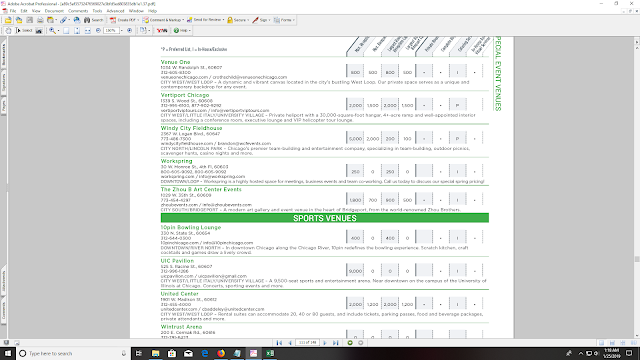Open the View menu
This screenshot has width=640, height=360.
[36, 11]
